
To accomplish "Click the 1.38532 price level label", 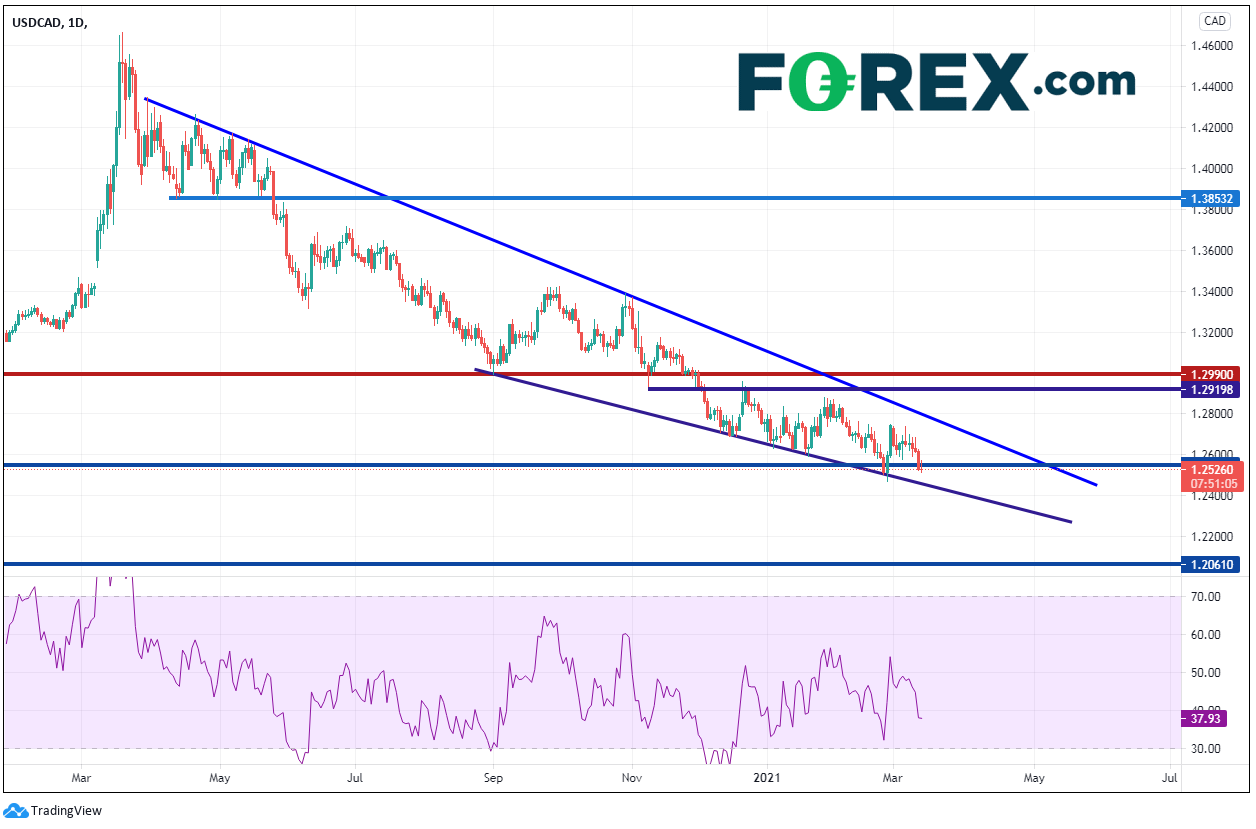I will click(1210, 198).
